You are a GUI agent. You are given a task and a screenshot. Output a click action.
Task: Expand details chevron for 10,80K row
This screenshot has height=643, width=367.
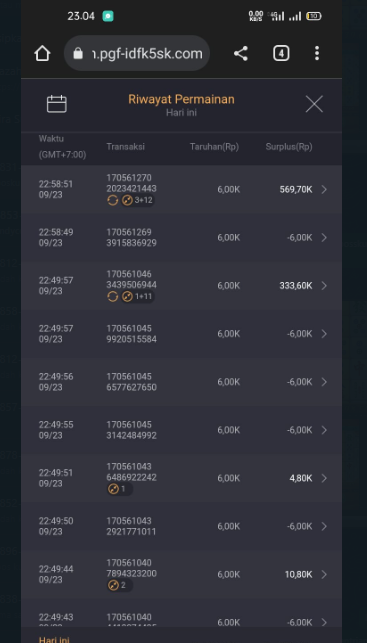click(x=324, y=574)
